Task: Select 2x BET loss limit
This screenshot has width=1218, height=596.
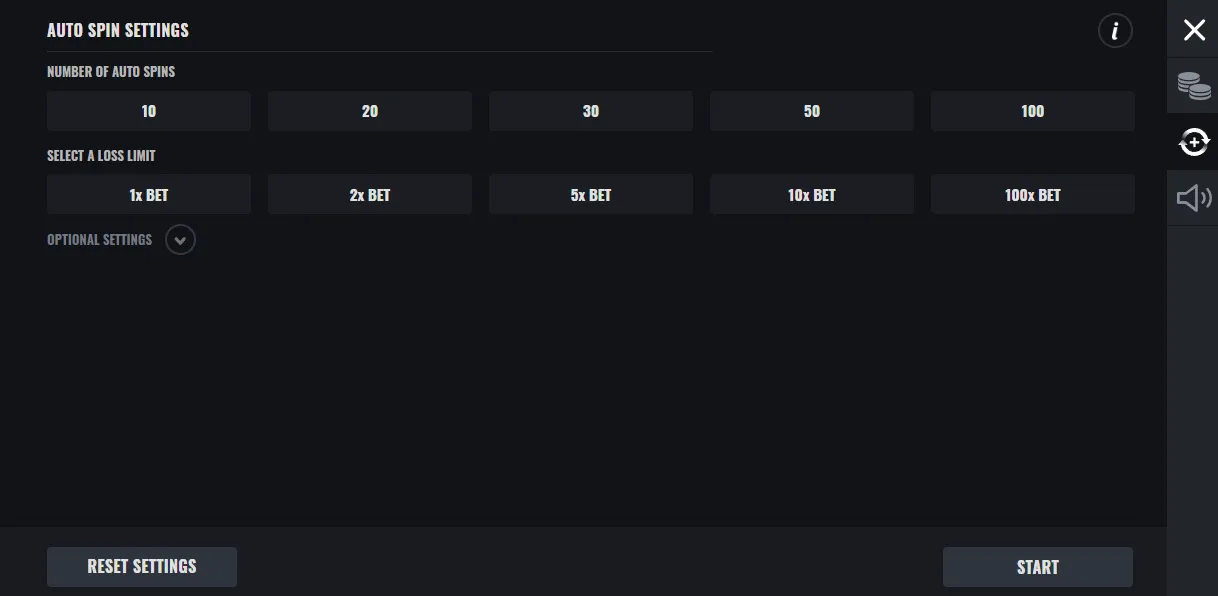Action: [370, 195]
